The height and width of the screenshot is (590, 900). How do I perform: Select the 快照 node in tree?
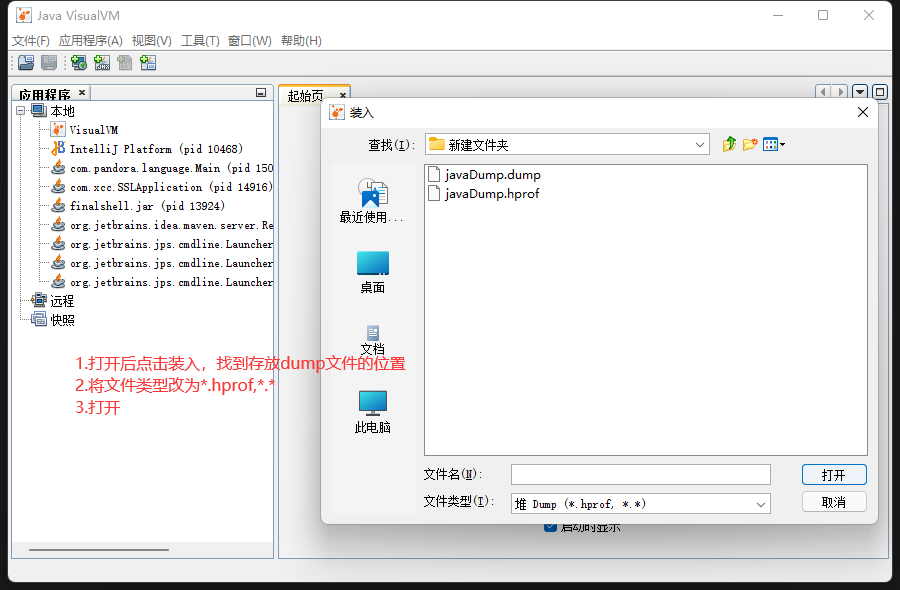[62, 320]
